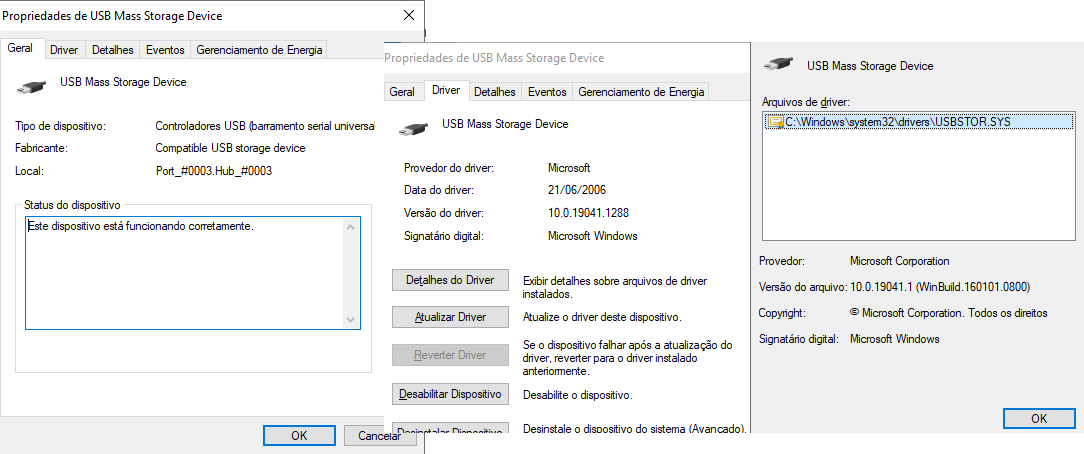Select Driver tab in middle window
The image size is (1084, 454).
(446, 91)
